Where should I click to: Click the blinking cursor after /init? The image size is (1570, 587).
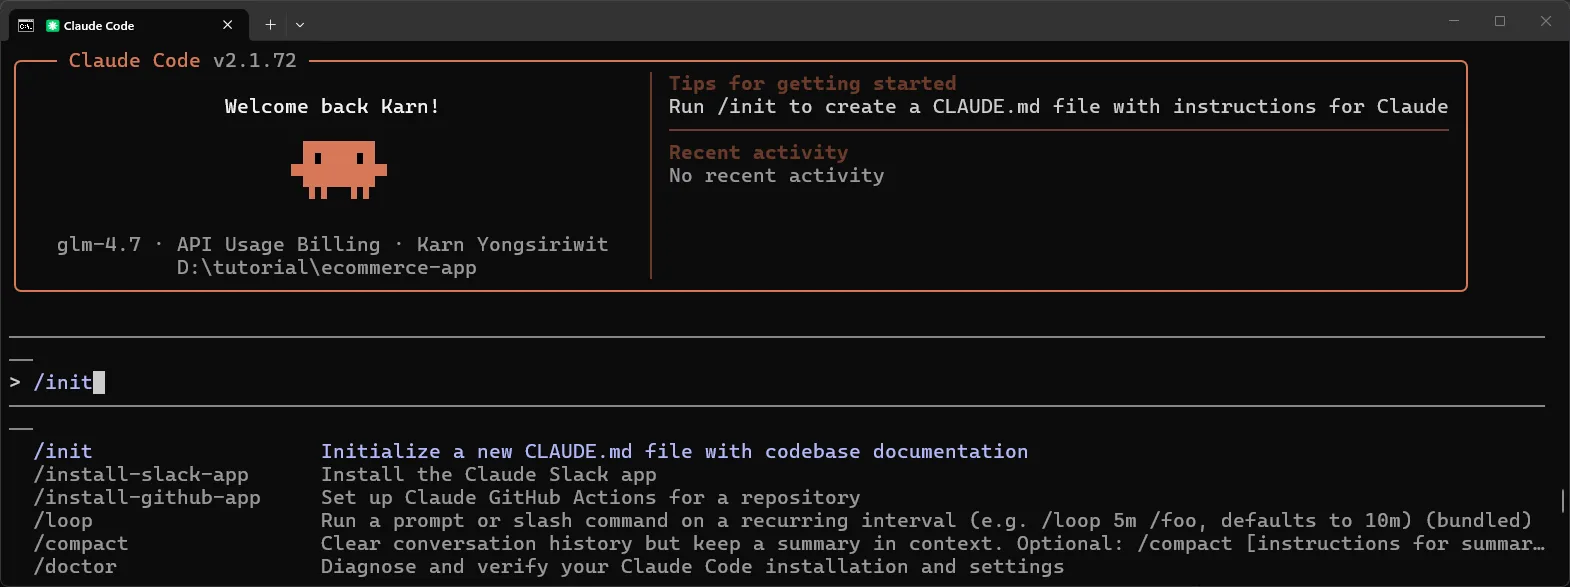point(99,382)
